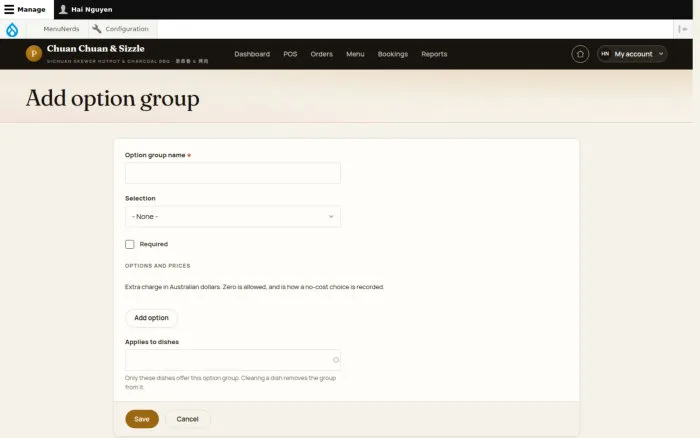
Task: Expand the My account dropdown
Action: [632, 54]
